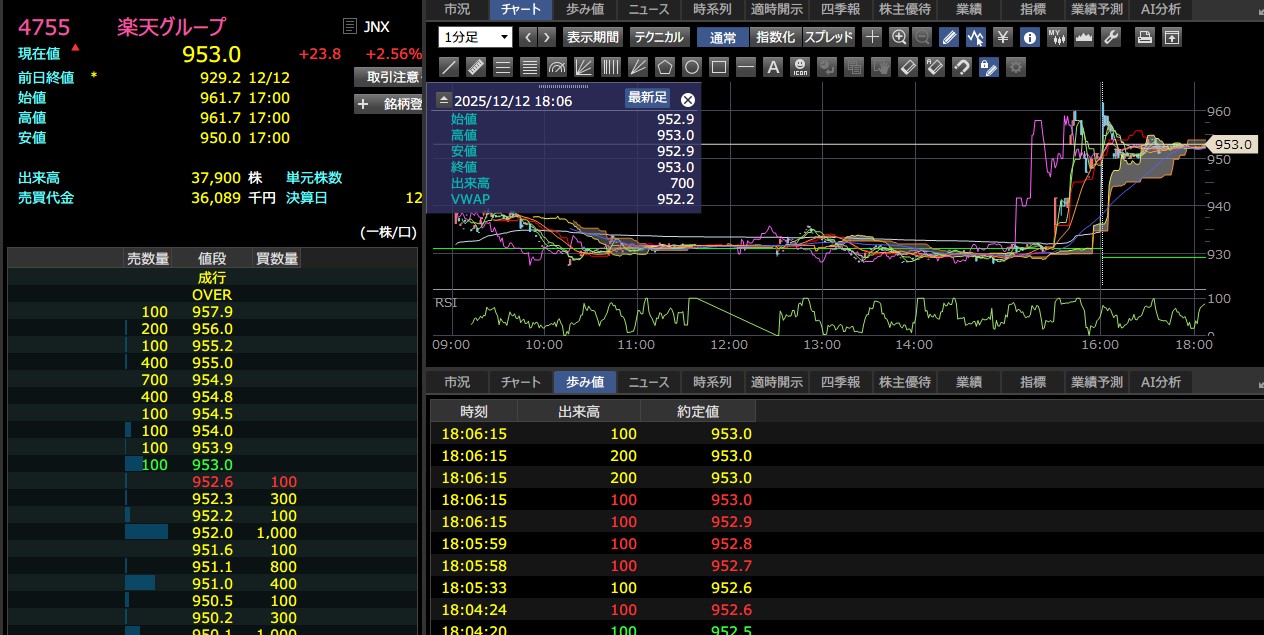Click the 成行 market order row
Screen dimensions: 1264x635
pos(212,278)
